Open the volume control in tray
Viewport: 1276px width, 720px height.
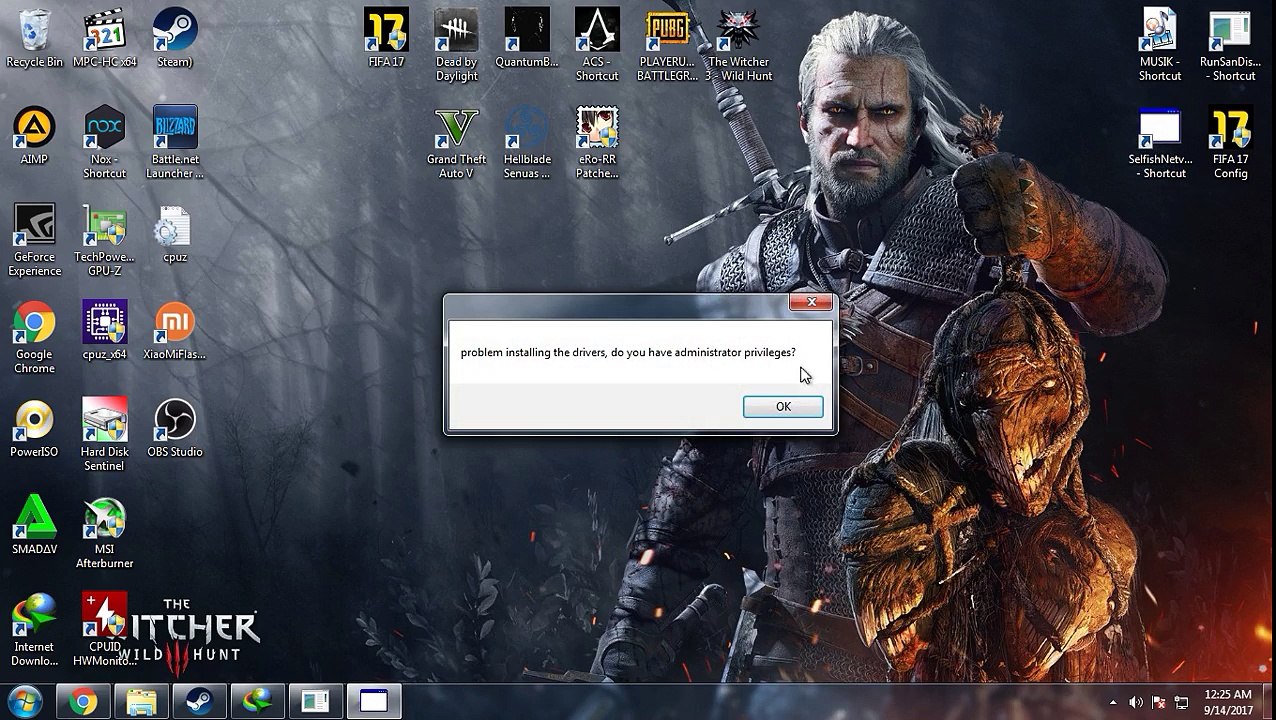1136,703
